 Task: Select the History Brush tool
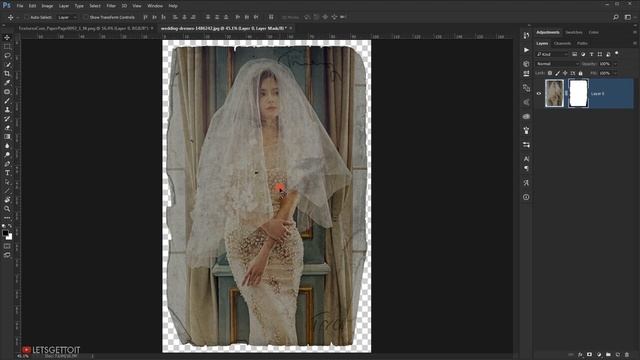coord(7,119)
